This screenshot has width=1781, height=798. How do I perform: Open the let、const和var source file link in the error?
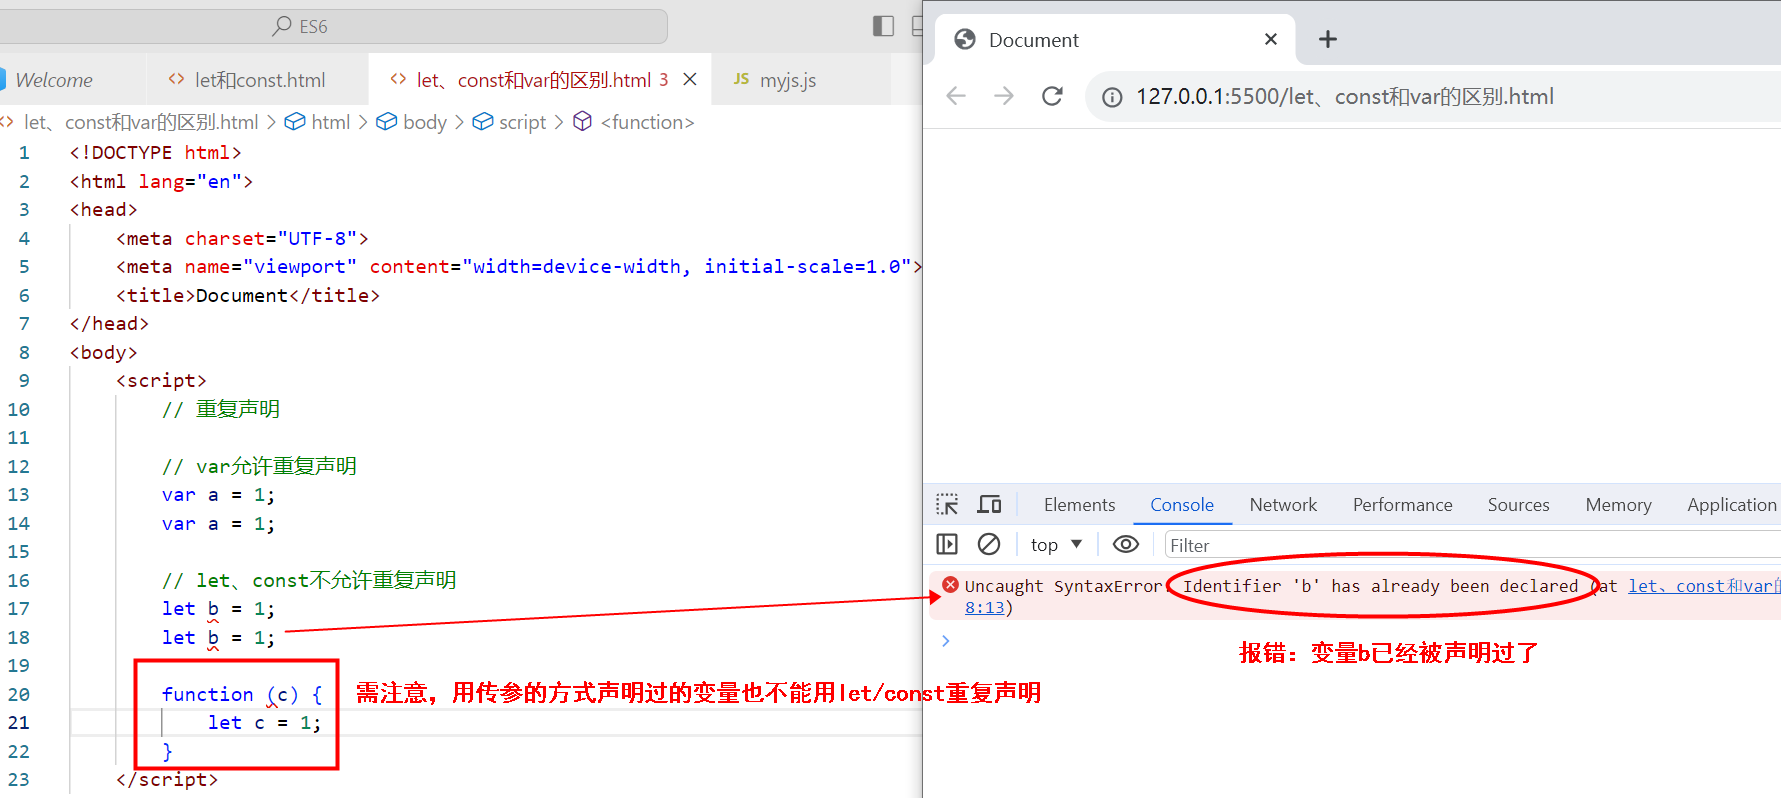pos(1704,586)
